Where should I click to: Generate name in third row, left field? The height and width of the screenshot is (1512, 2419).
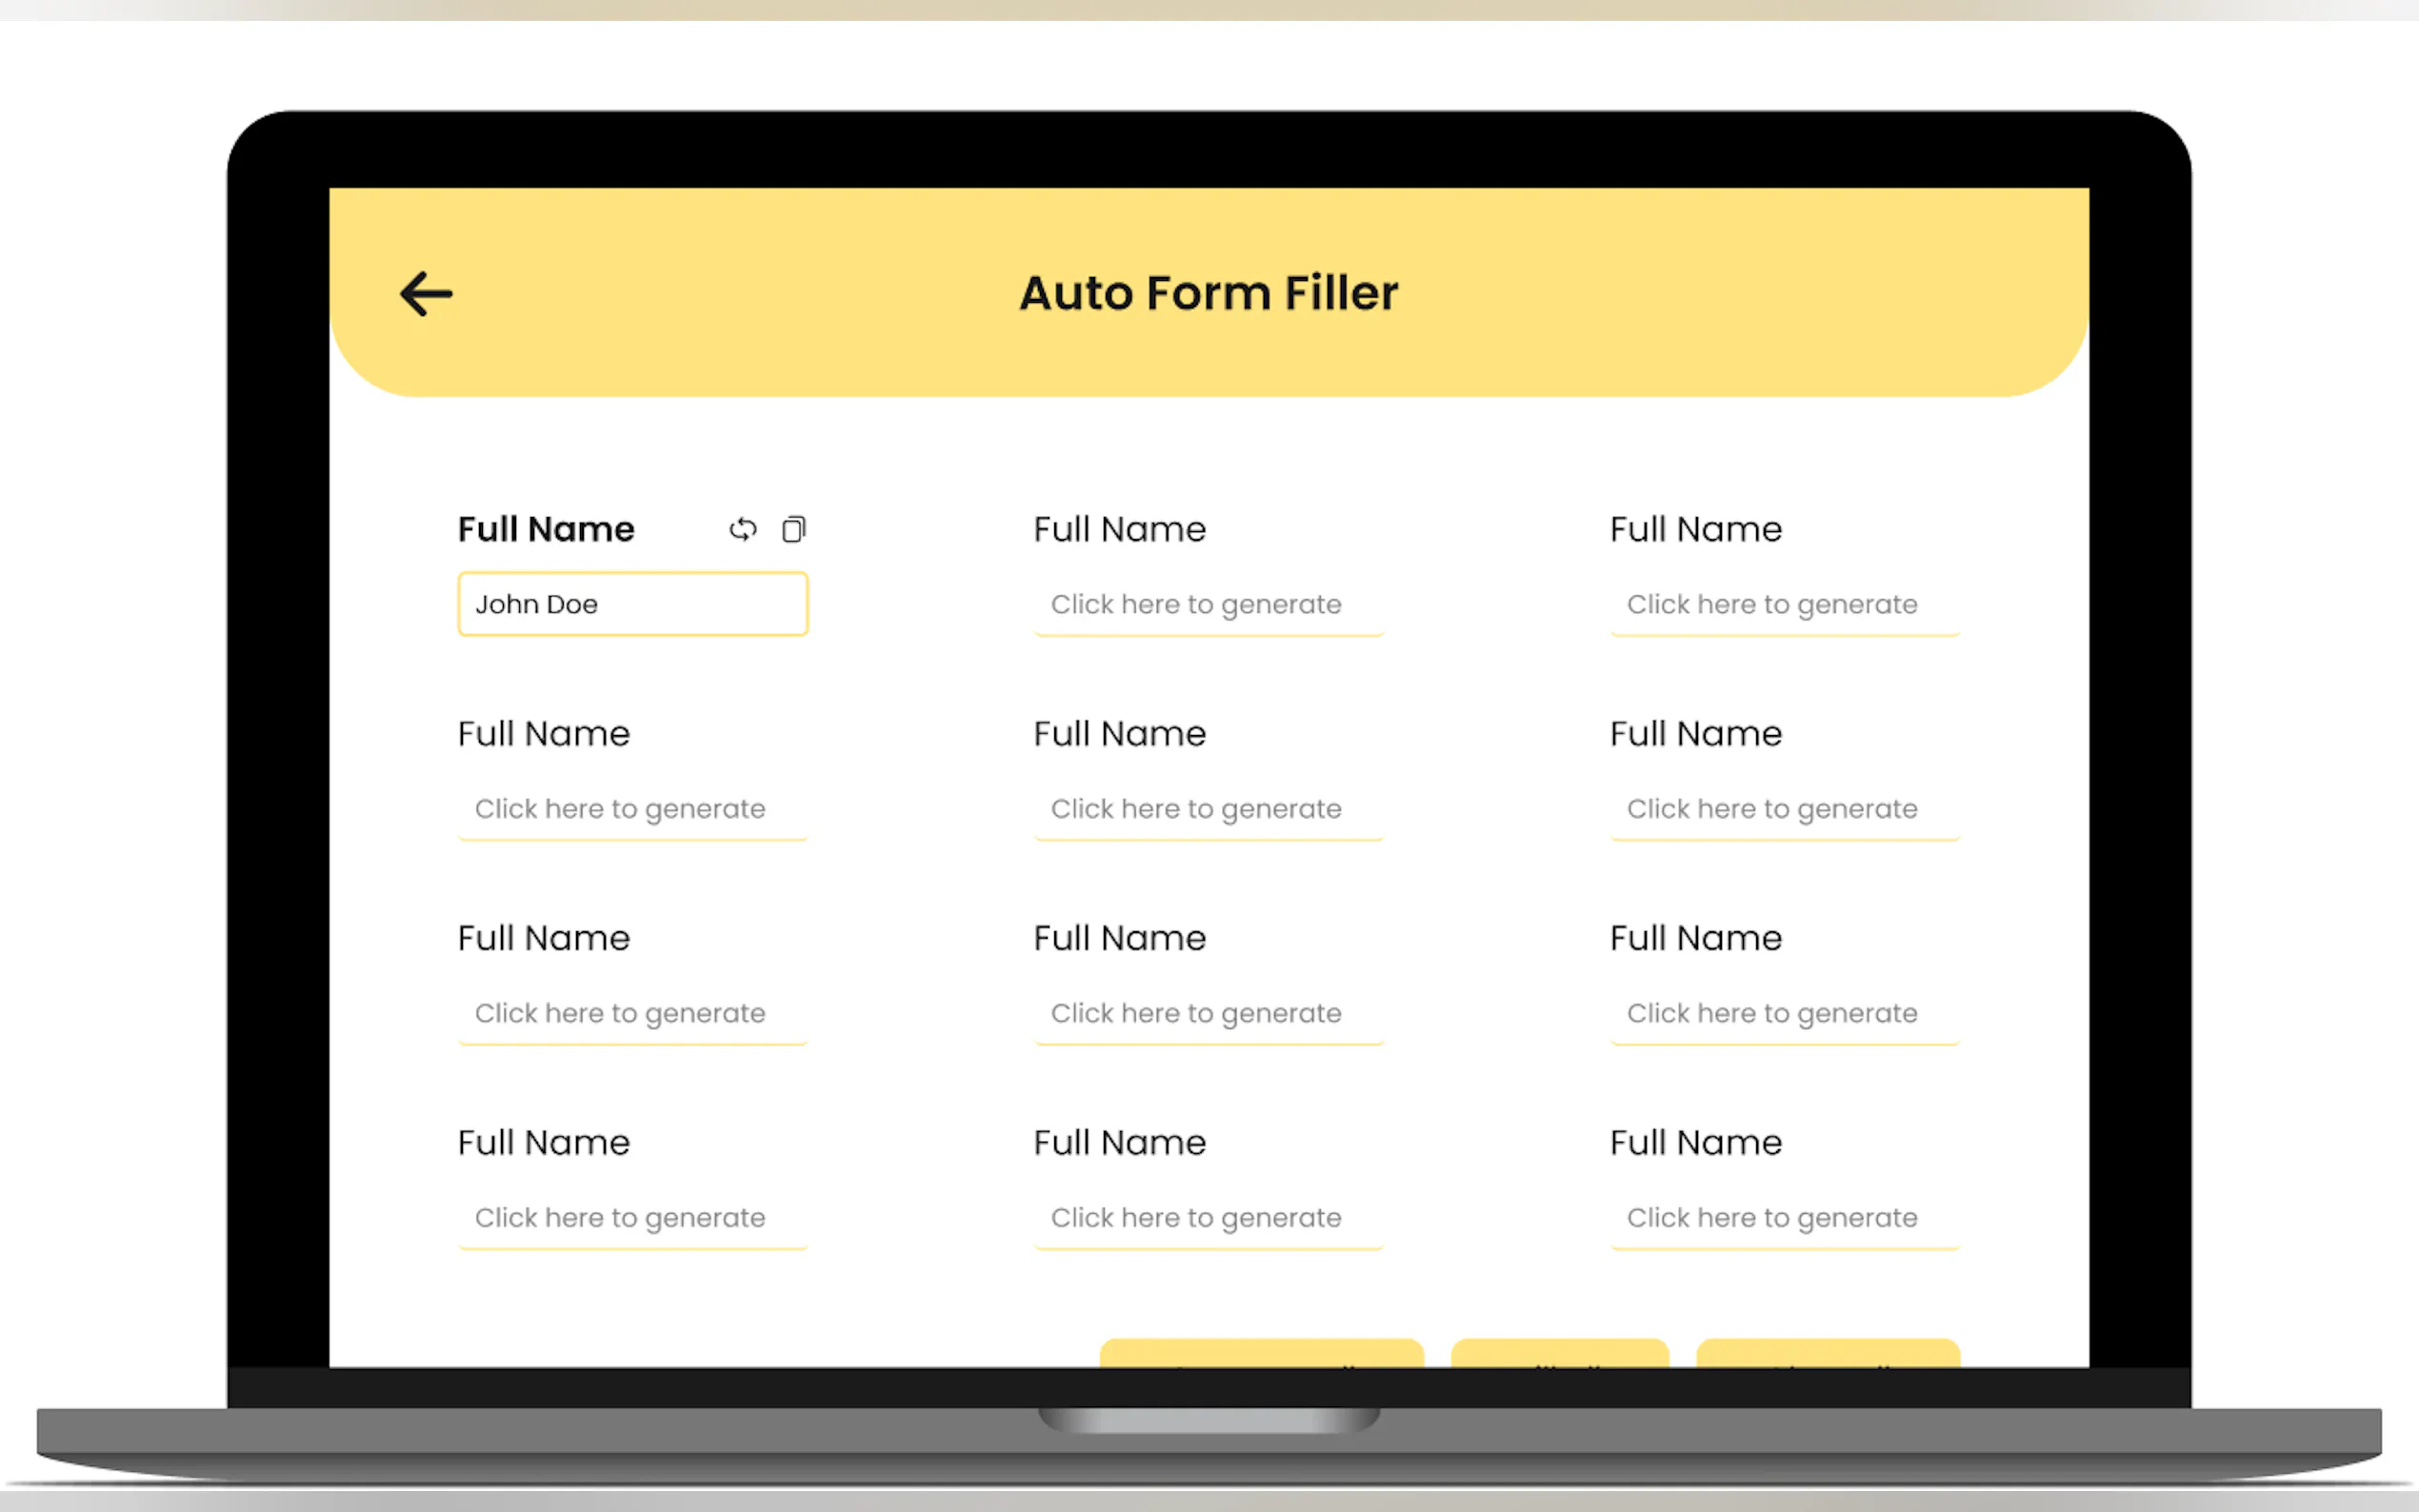click(632, 1014)
